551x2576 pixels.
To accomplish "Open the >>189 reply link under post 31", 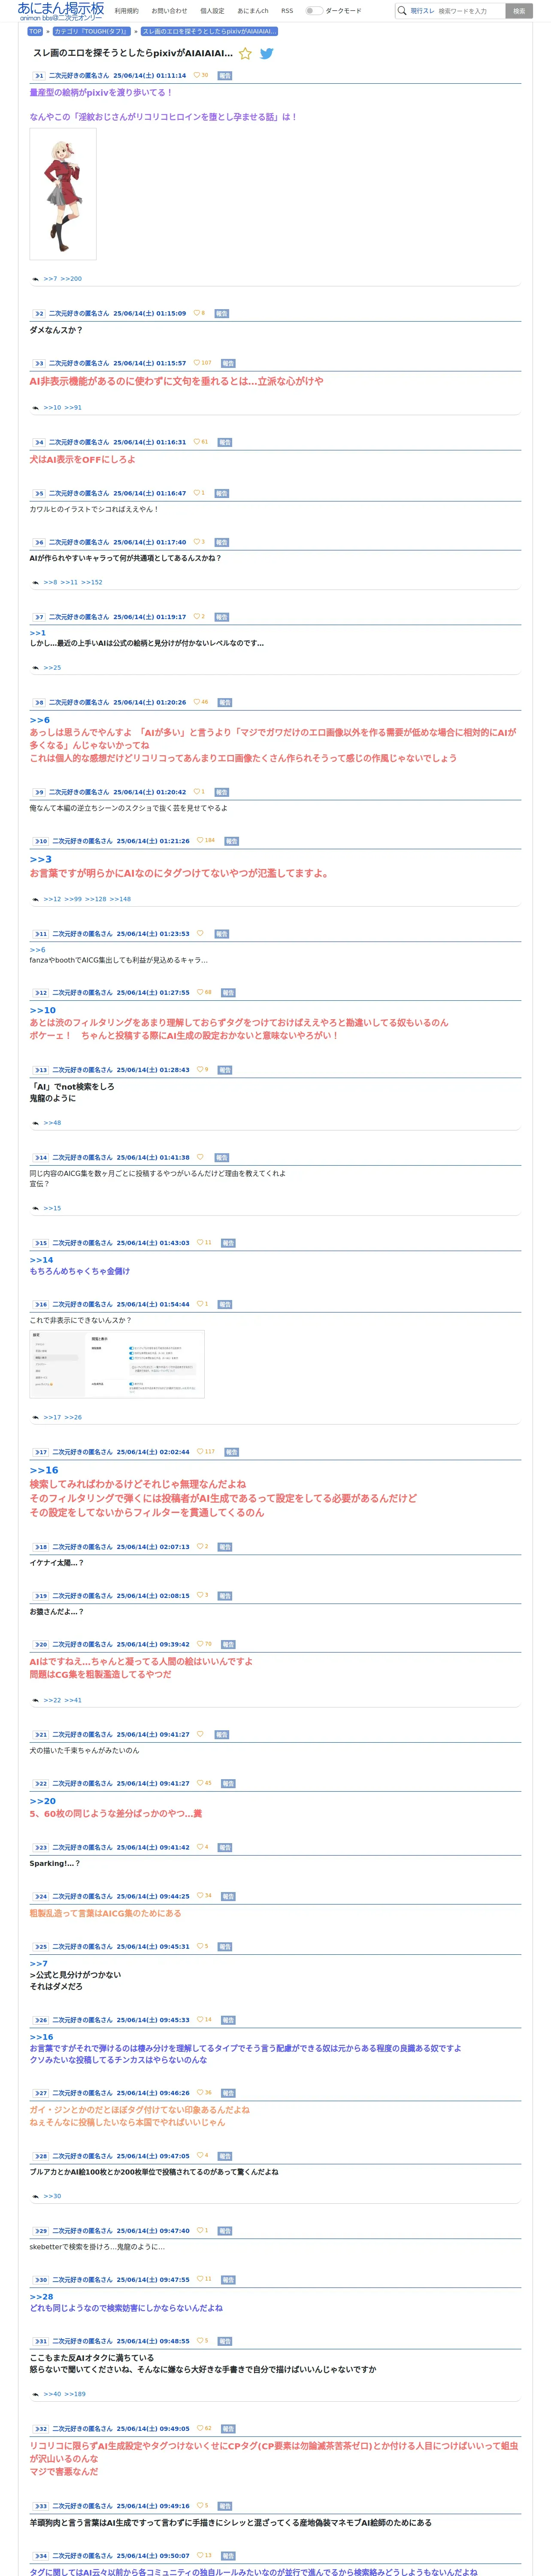I will tap(75, 2394).
